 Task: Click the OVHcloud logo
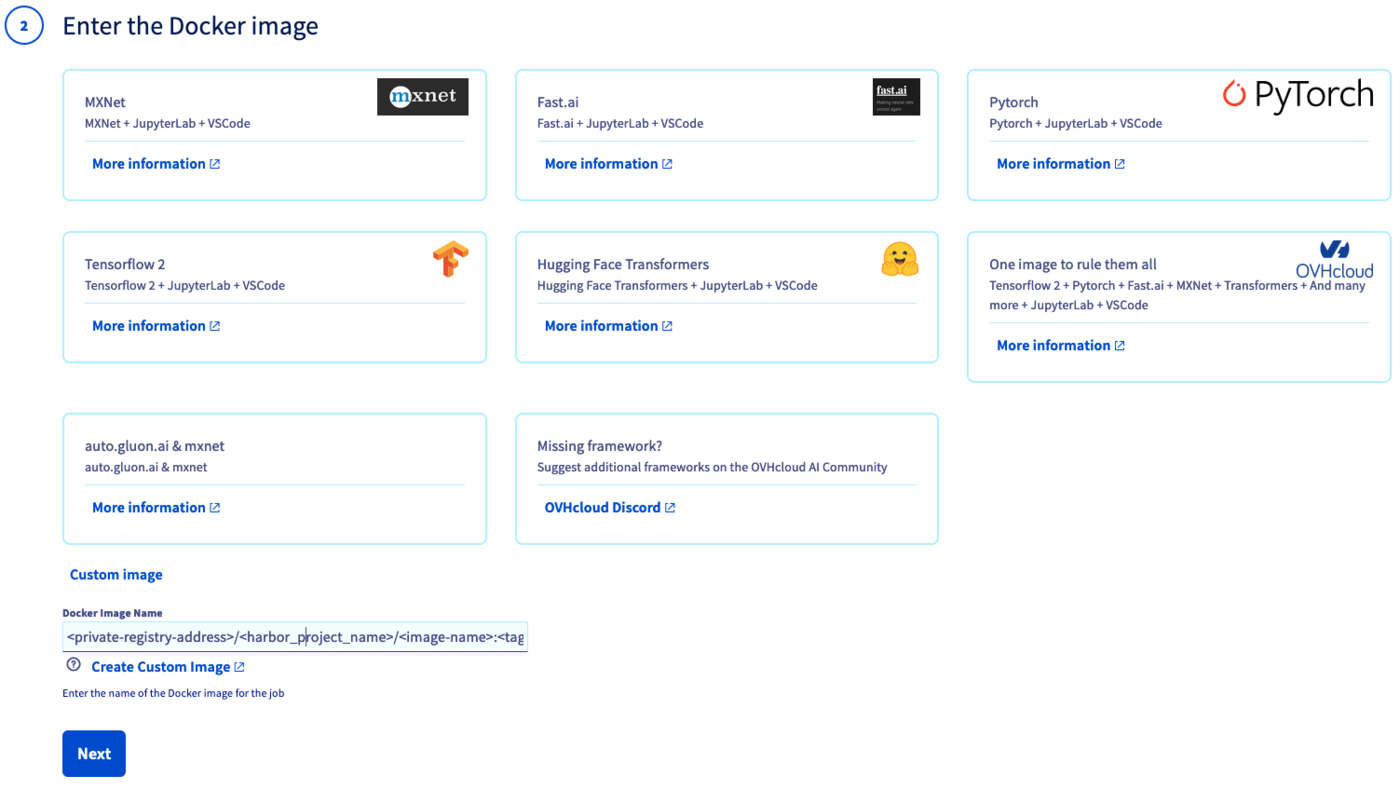click(x=1333, y=259)
